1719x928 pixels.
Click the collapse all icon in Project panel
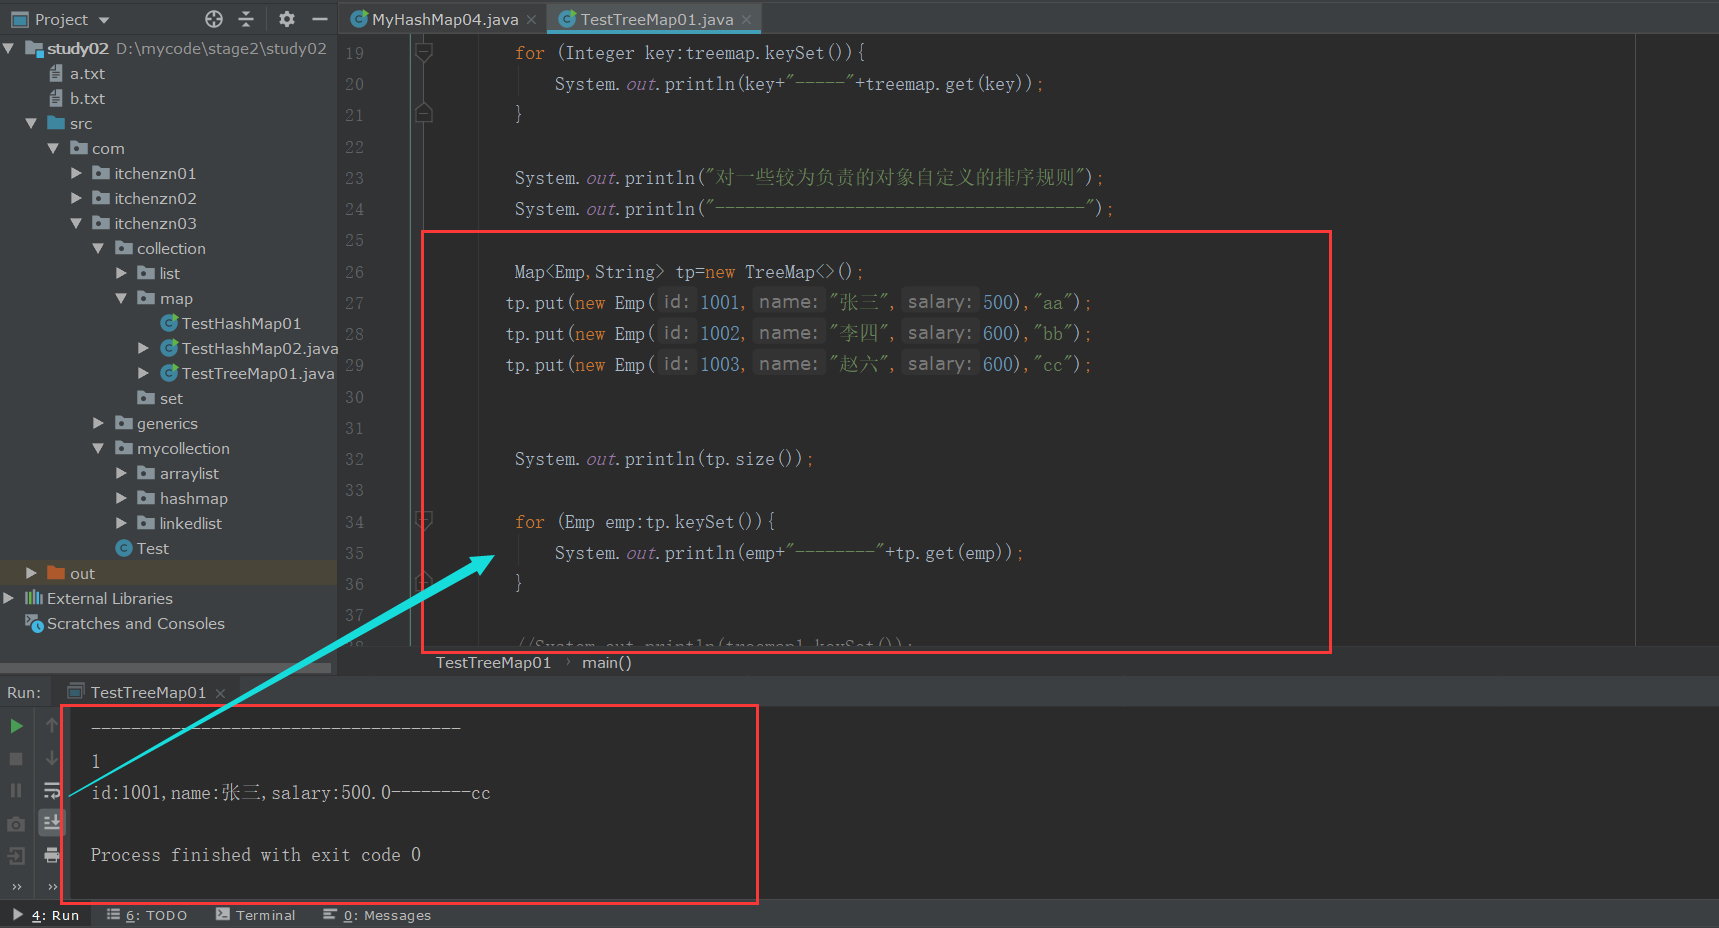point(247,19)
